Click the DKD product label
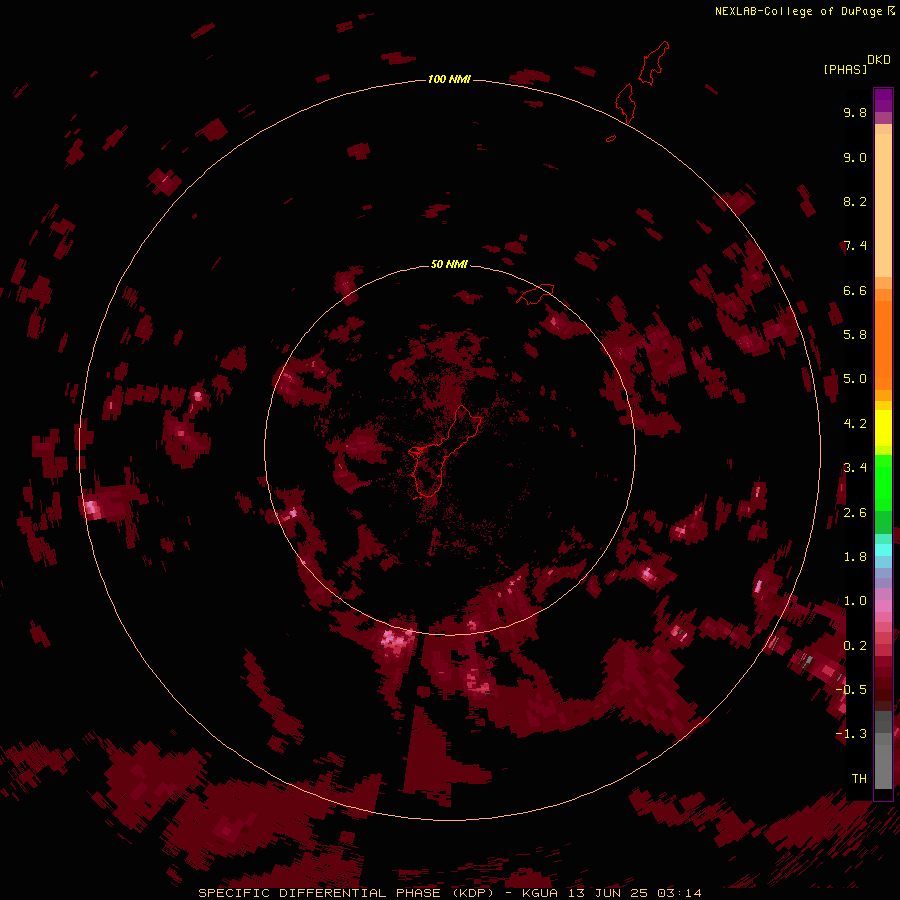 click(x=879, y=60)
